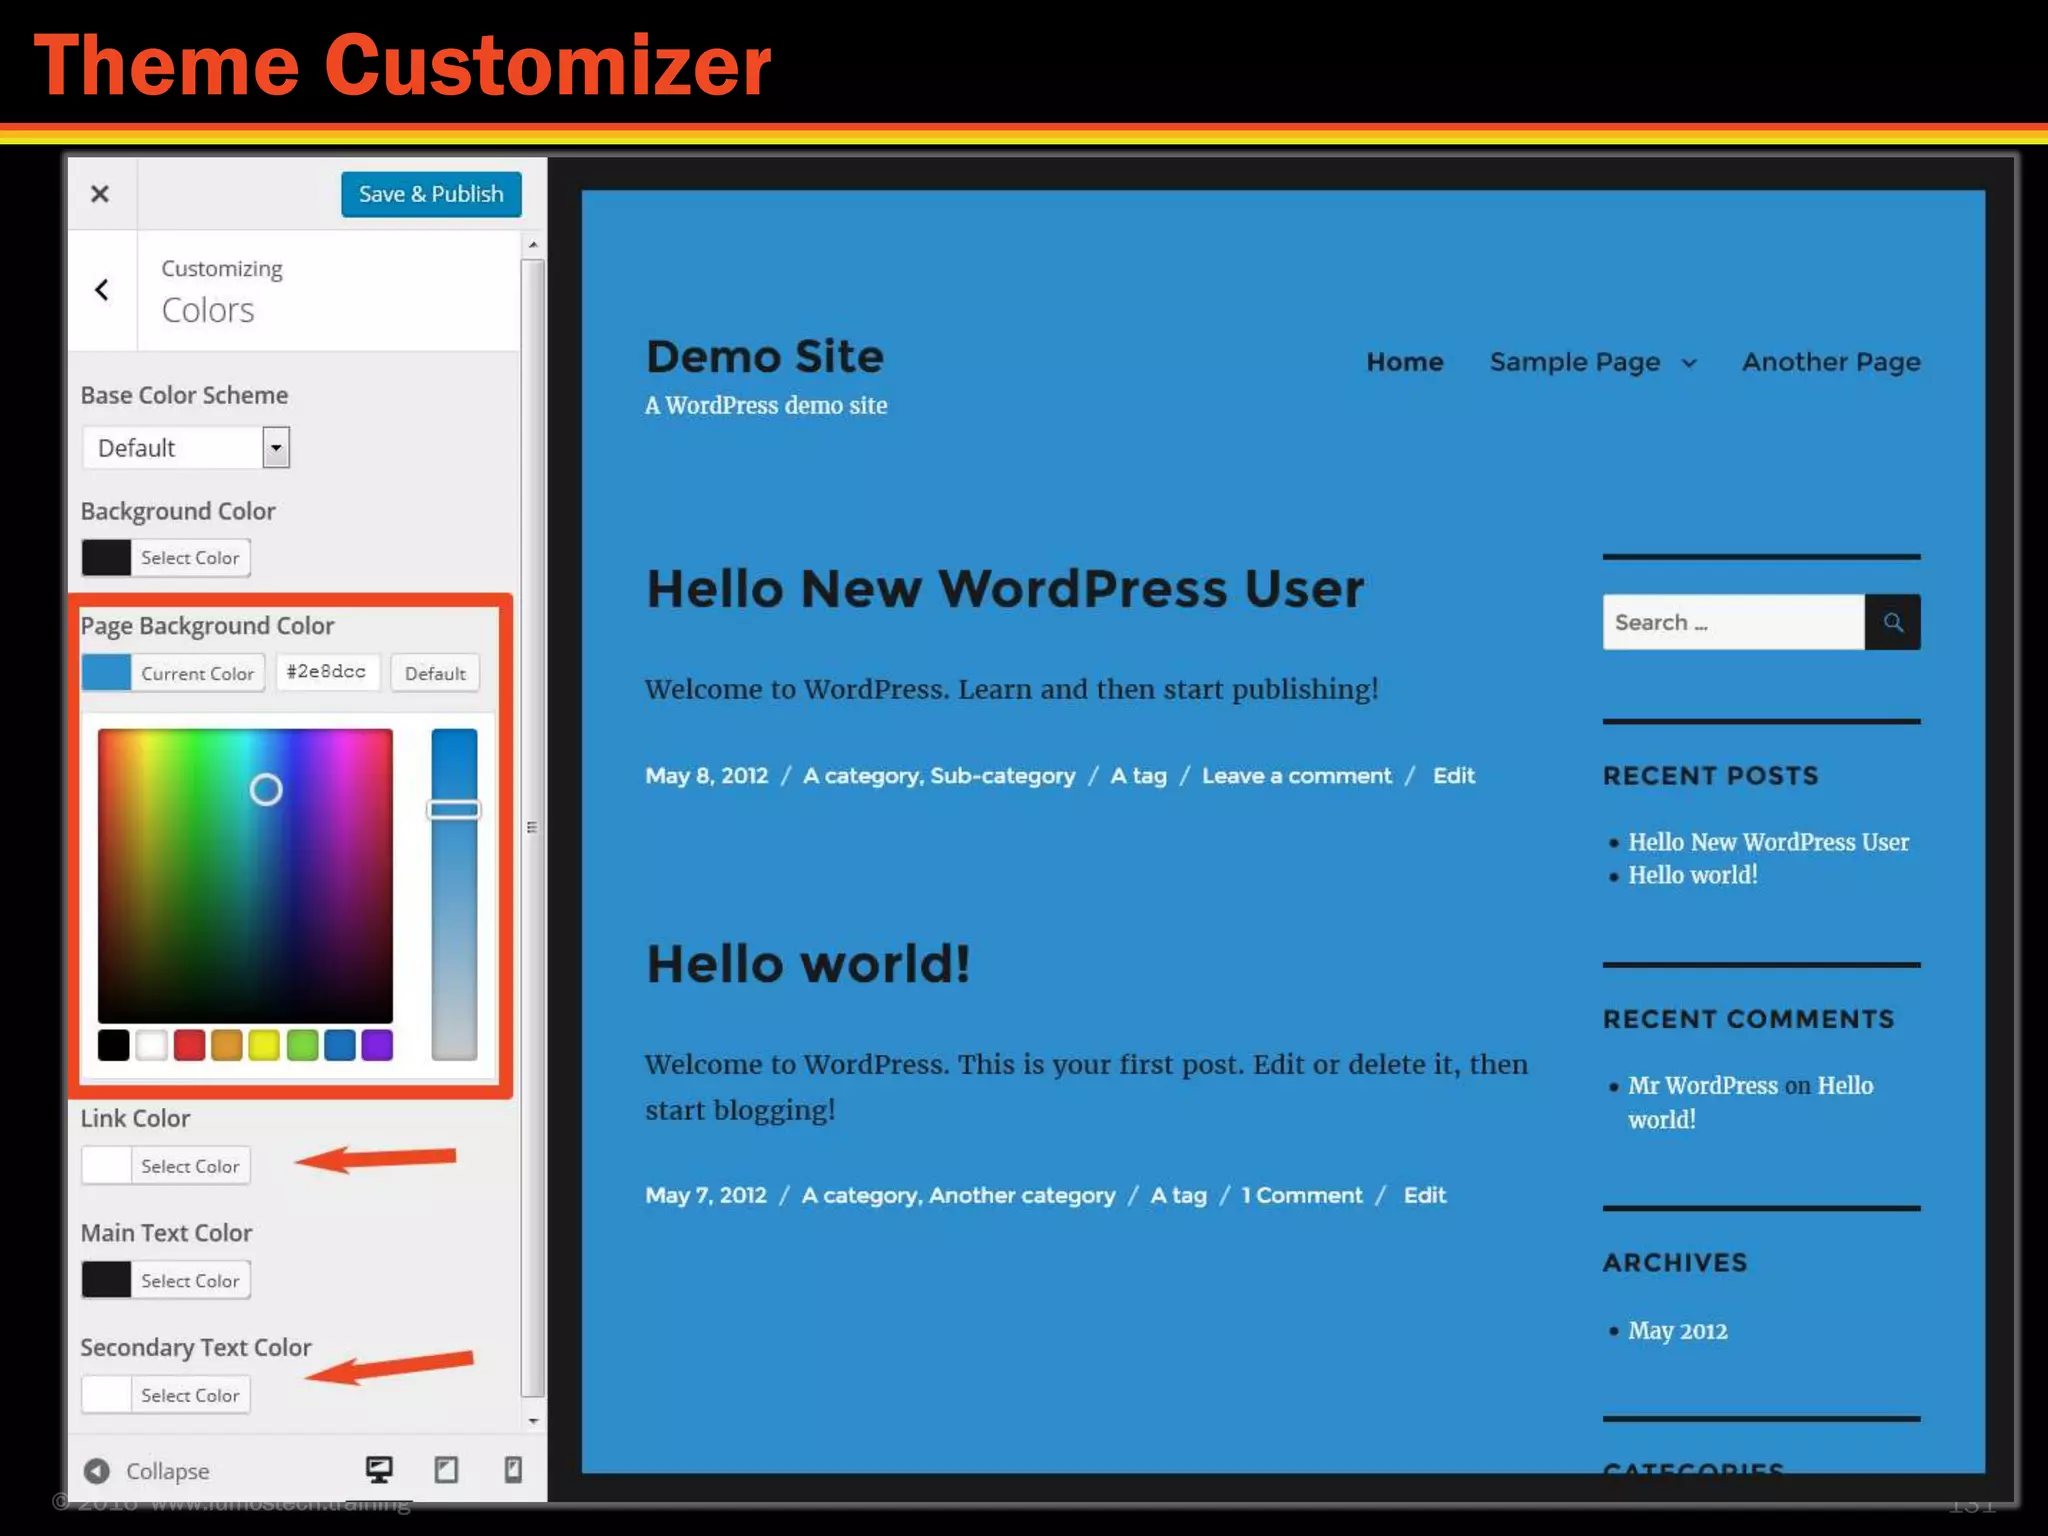Screen dimensions: 2048x1536
Task: Click the saturation-hue color picker square
Action: (245, 876)
